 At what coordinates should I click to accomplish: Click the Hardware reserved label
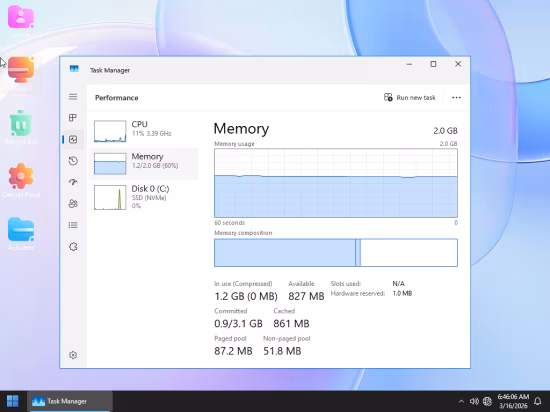(x=357, y=293)
